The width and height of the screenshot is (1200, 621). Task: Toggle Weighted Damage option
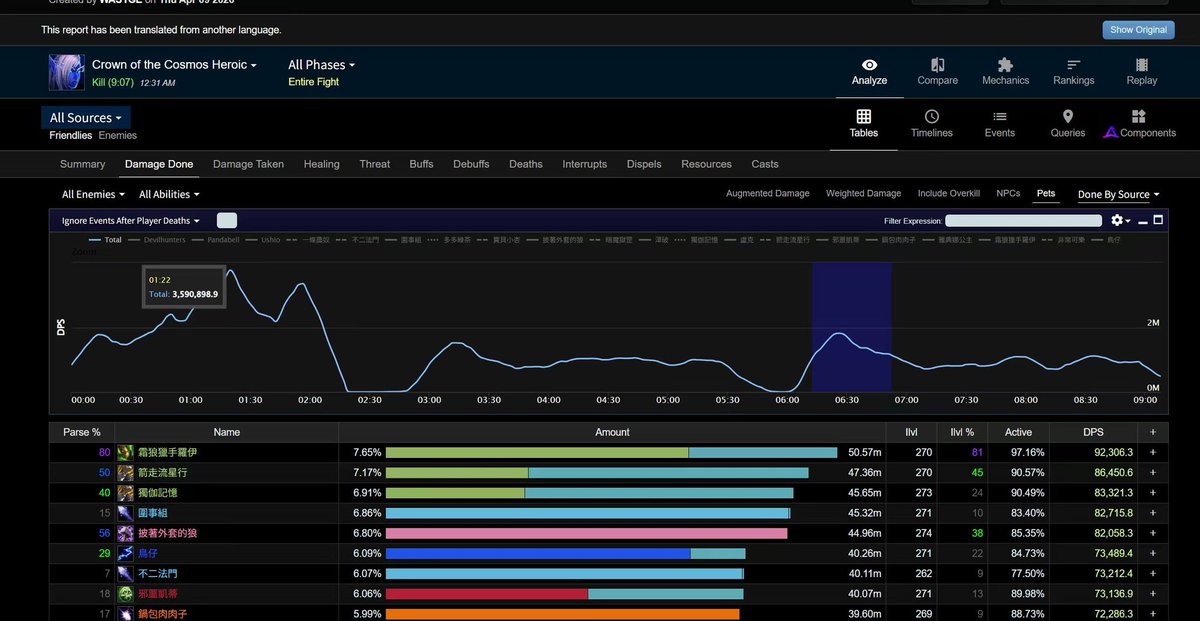pyautogui.click(x=863, y=194)
